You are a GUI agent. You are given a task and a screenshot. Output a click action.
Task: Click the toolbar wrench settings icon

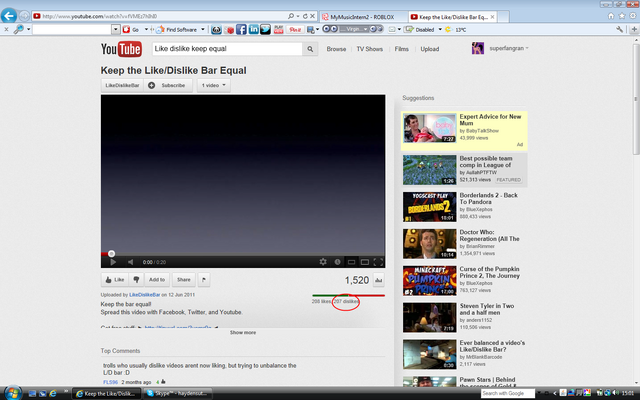pos(620,29)
